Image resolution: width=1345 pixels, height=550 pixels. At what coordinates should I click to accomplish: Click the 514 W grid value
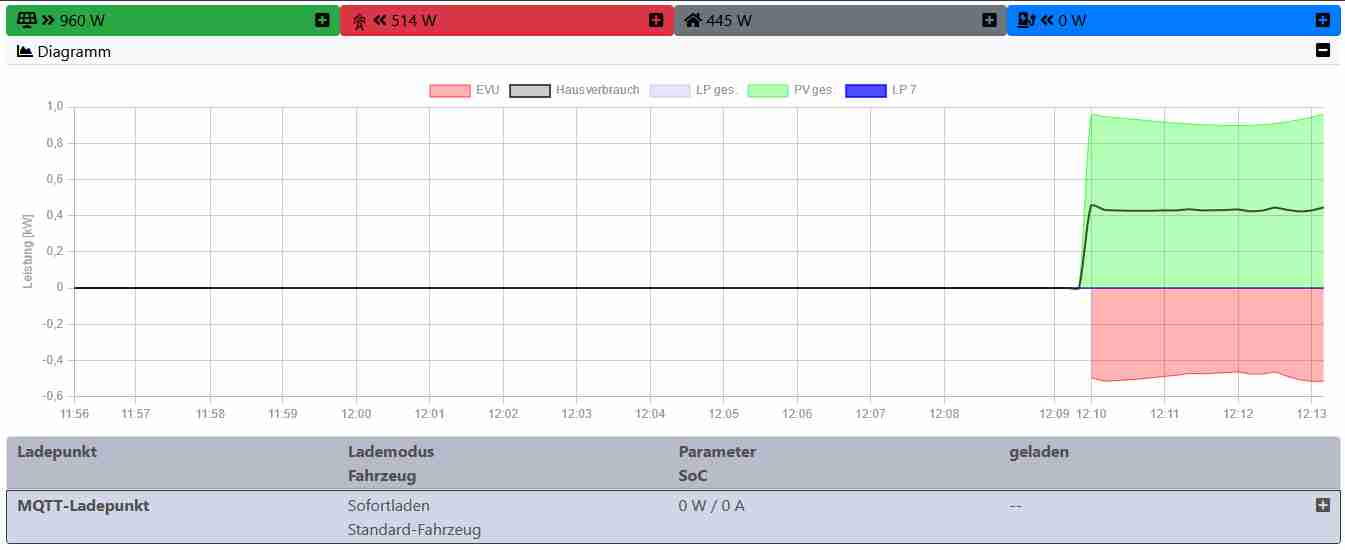(414, 20)
